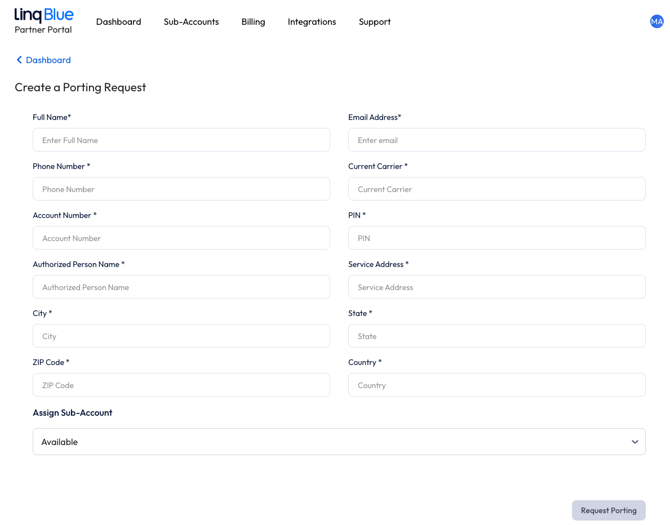Screen dimensions: 670x525
Task: Open the Billing page
Action: 253,22
